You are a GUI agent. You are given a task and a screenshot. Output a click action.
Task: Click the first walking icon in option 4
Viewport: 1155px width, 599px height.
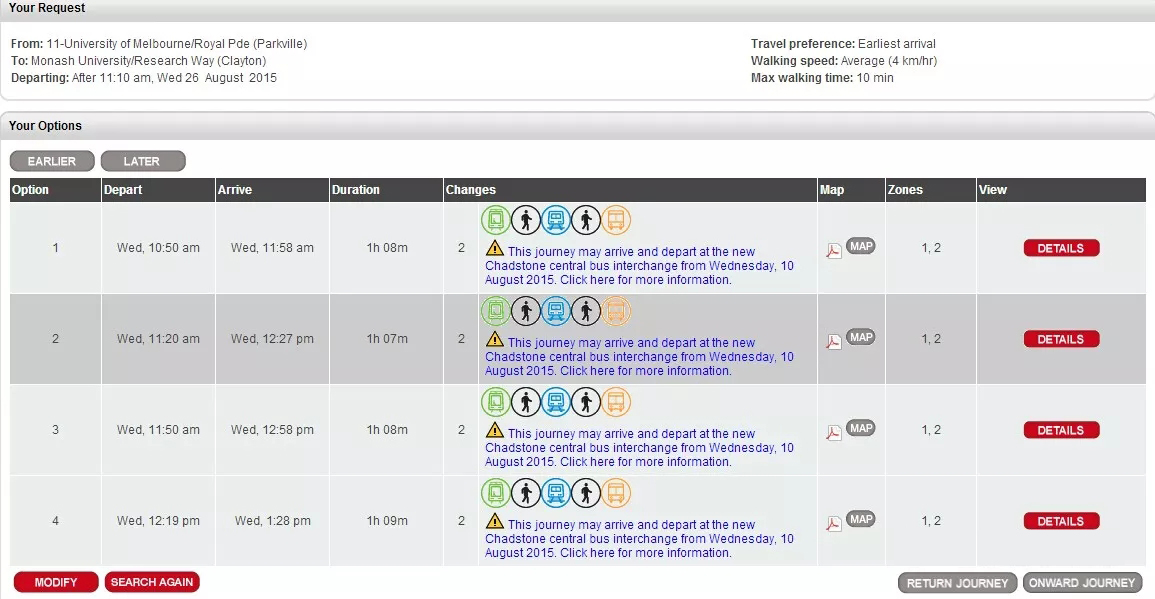(526, 493)
